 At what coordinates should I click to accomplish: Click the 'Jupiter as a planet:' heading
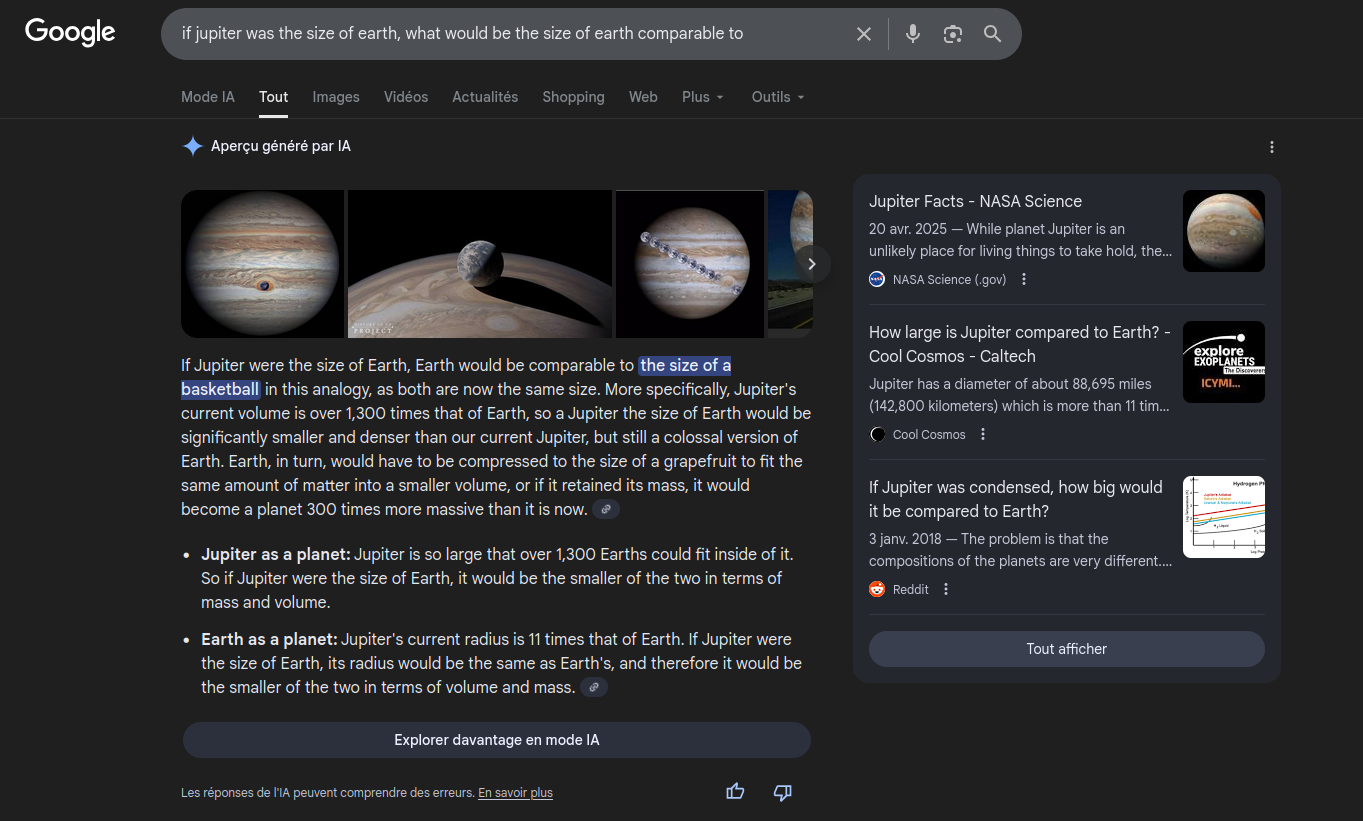[276, 554]
